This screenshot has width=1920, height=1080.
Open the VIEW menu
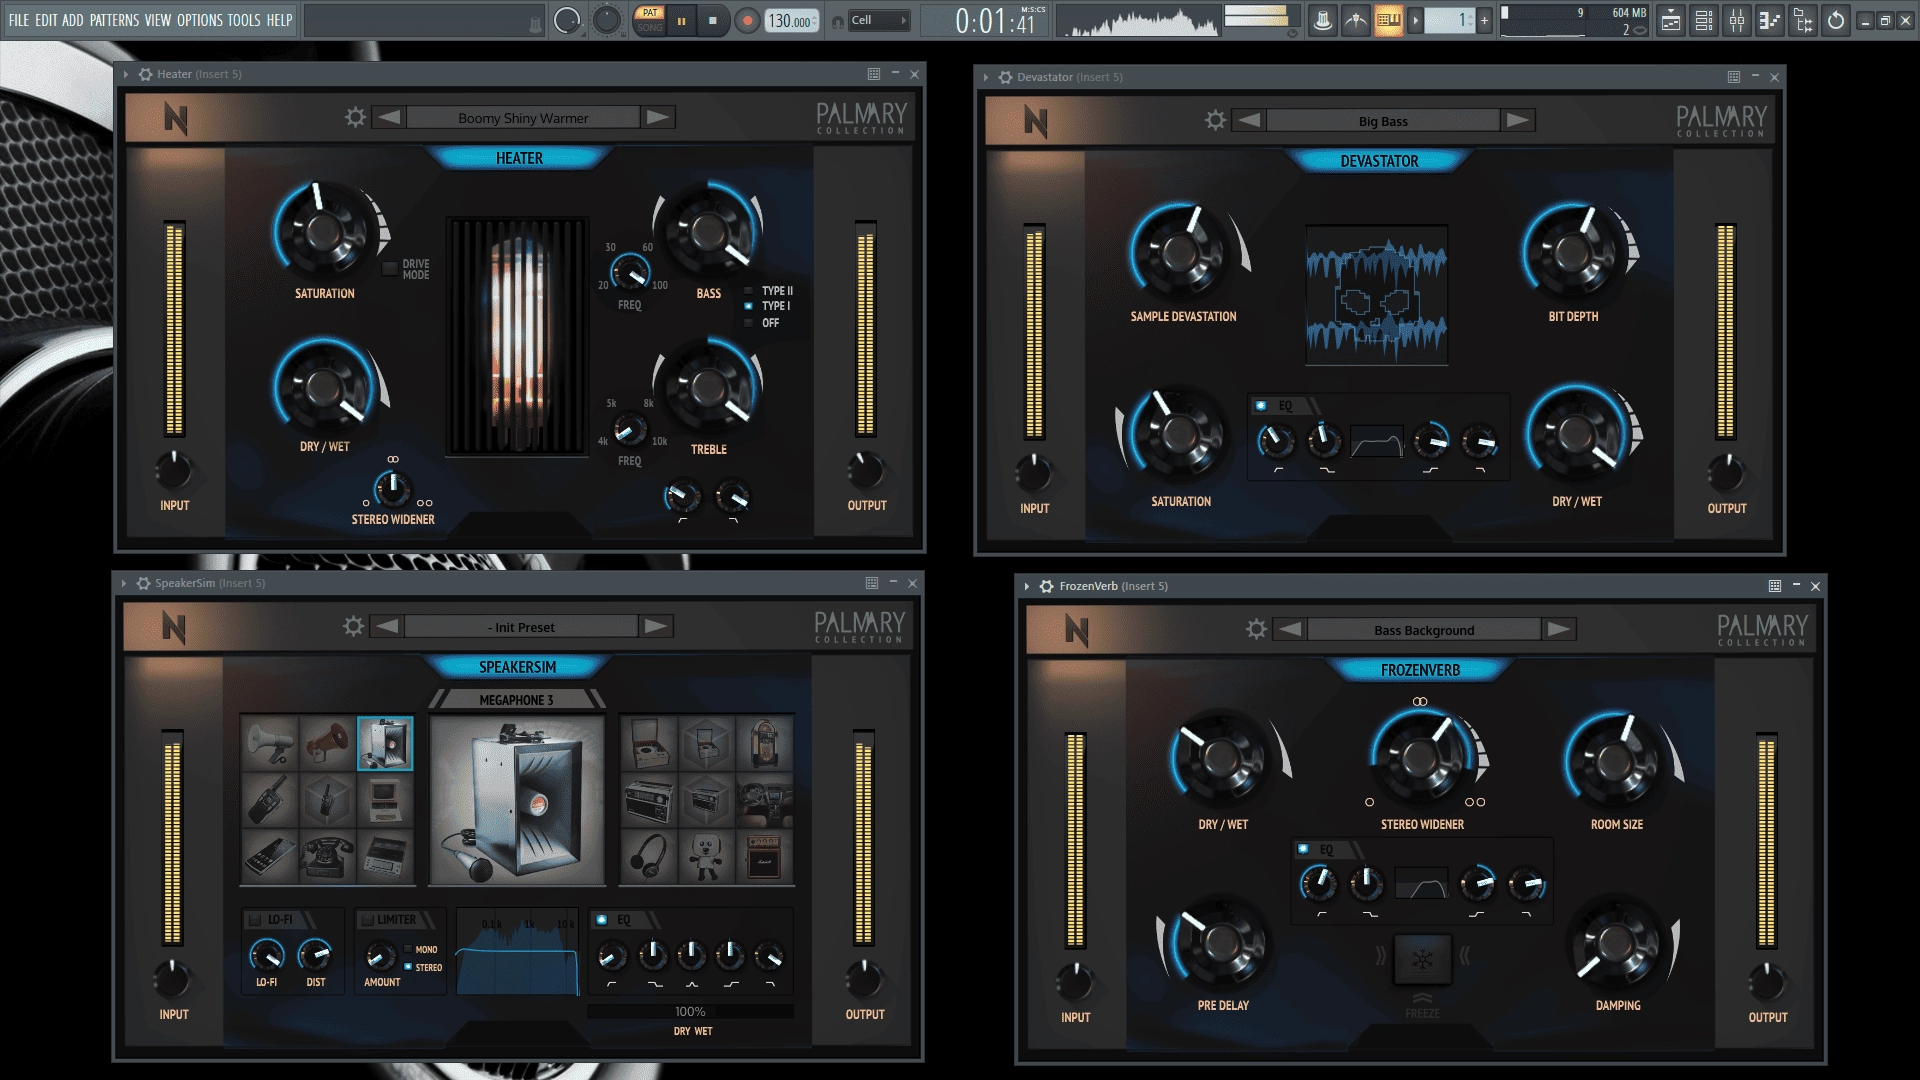[x=158, y=20]
